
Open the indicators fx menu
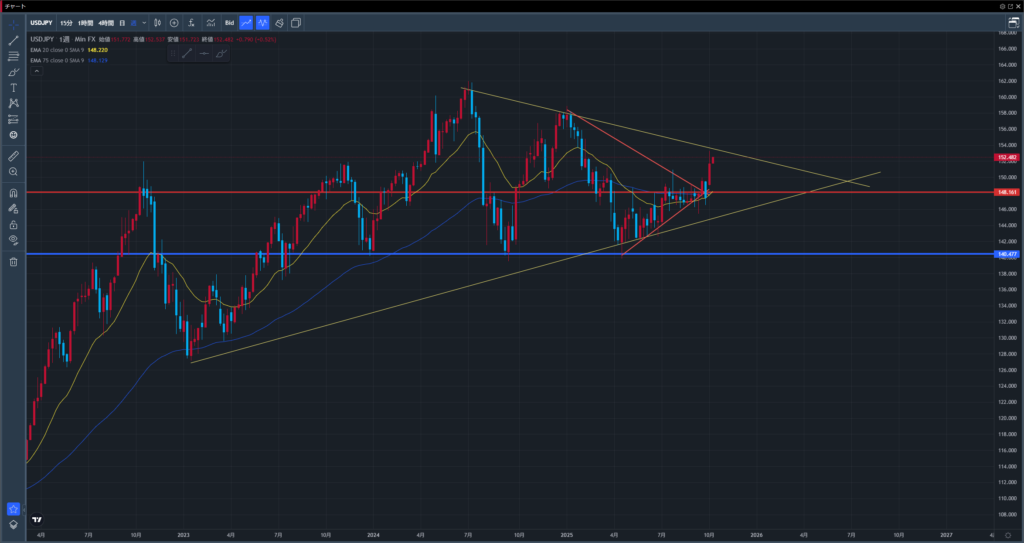tap(191, 22)
